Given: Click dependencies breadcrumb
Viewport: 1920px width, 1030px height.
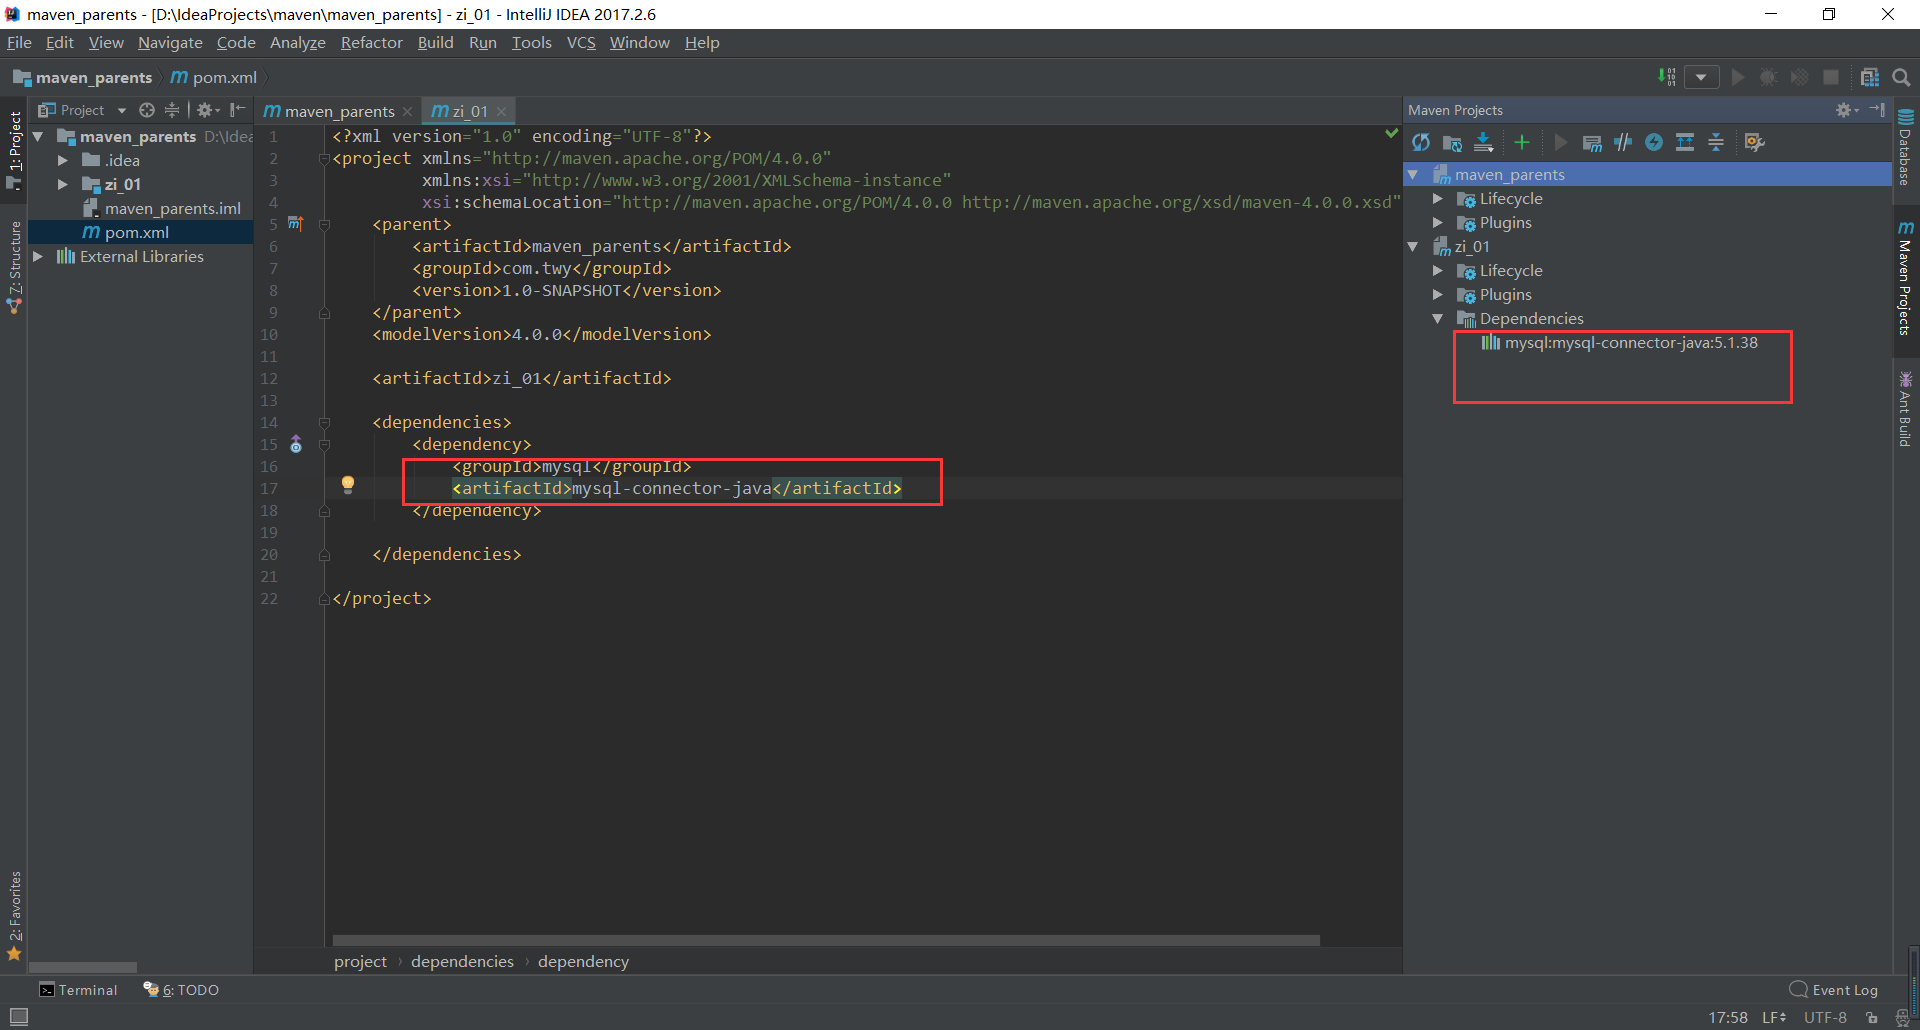Looking at the screenshot, I should point(462,962).
